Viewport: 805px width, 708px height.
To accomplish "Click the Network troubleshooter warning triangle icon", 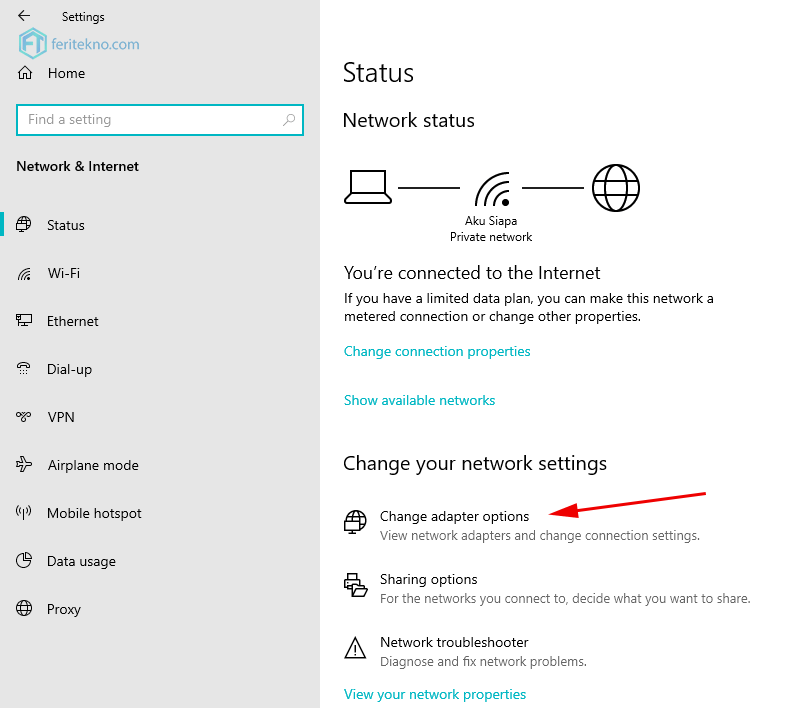I will pyautogui.click(x=355, y=648).
